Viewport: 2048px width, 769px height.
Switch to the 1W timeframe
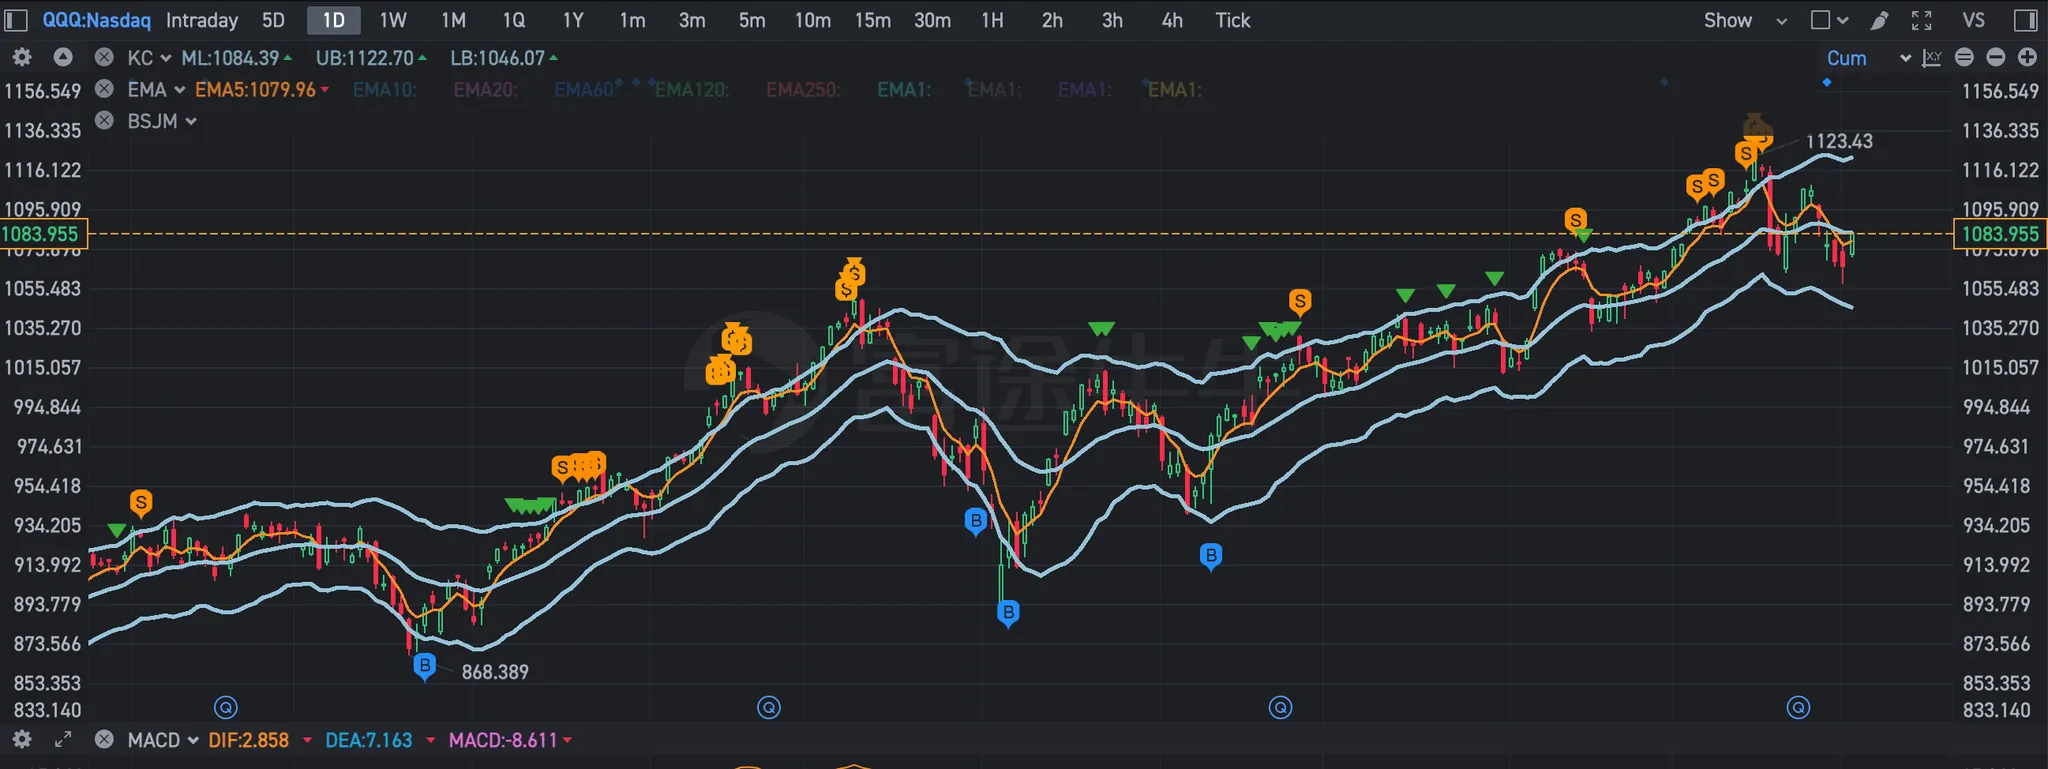[x=393, y=21]
